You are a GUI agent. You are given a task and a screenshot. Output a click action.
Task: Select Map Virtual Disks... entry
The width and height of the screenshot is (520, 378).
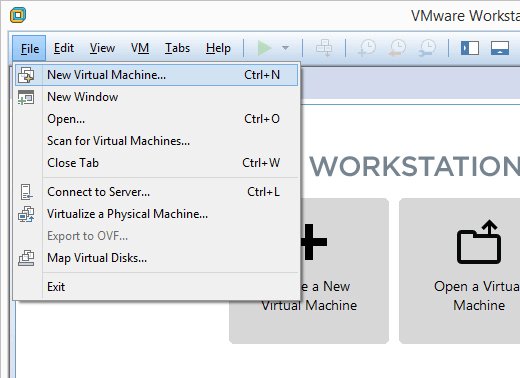tap(156, 258)
